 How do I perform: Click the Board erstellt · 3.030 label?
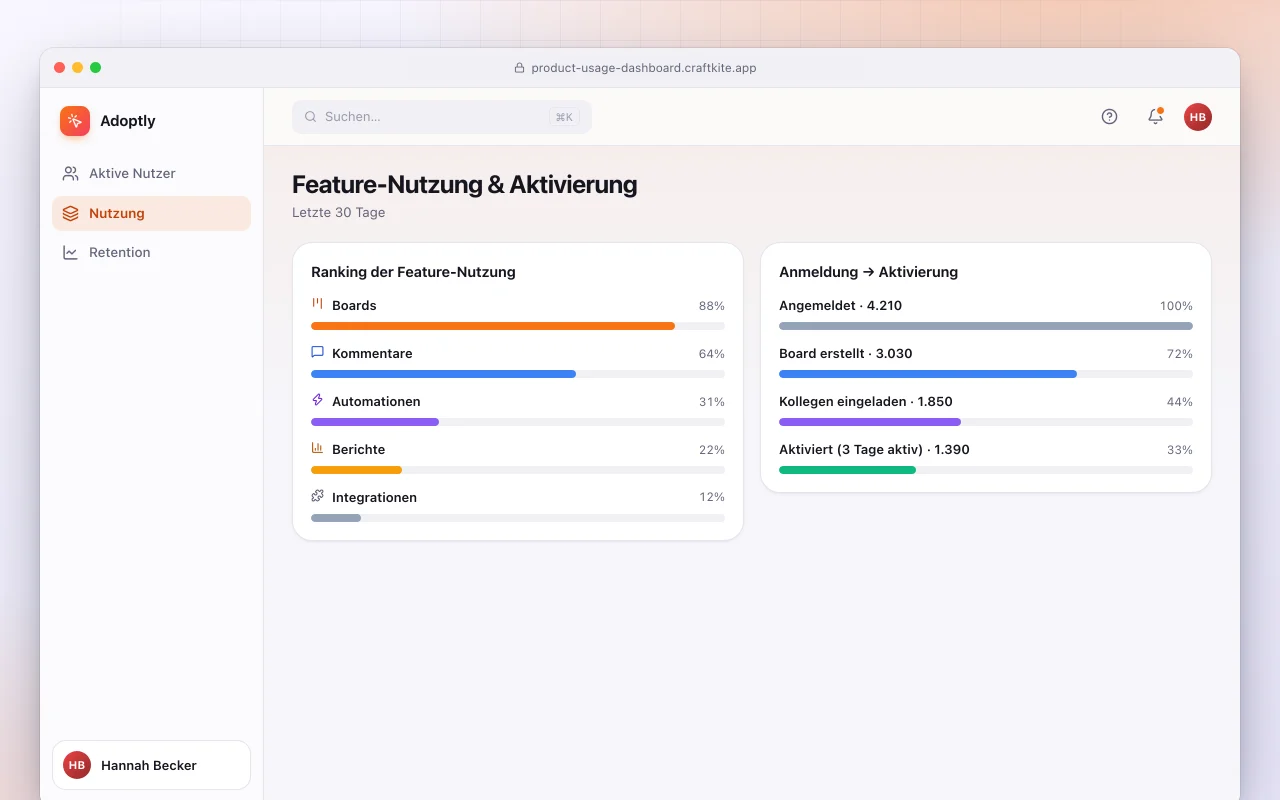coord(846,354)
